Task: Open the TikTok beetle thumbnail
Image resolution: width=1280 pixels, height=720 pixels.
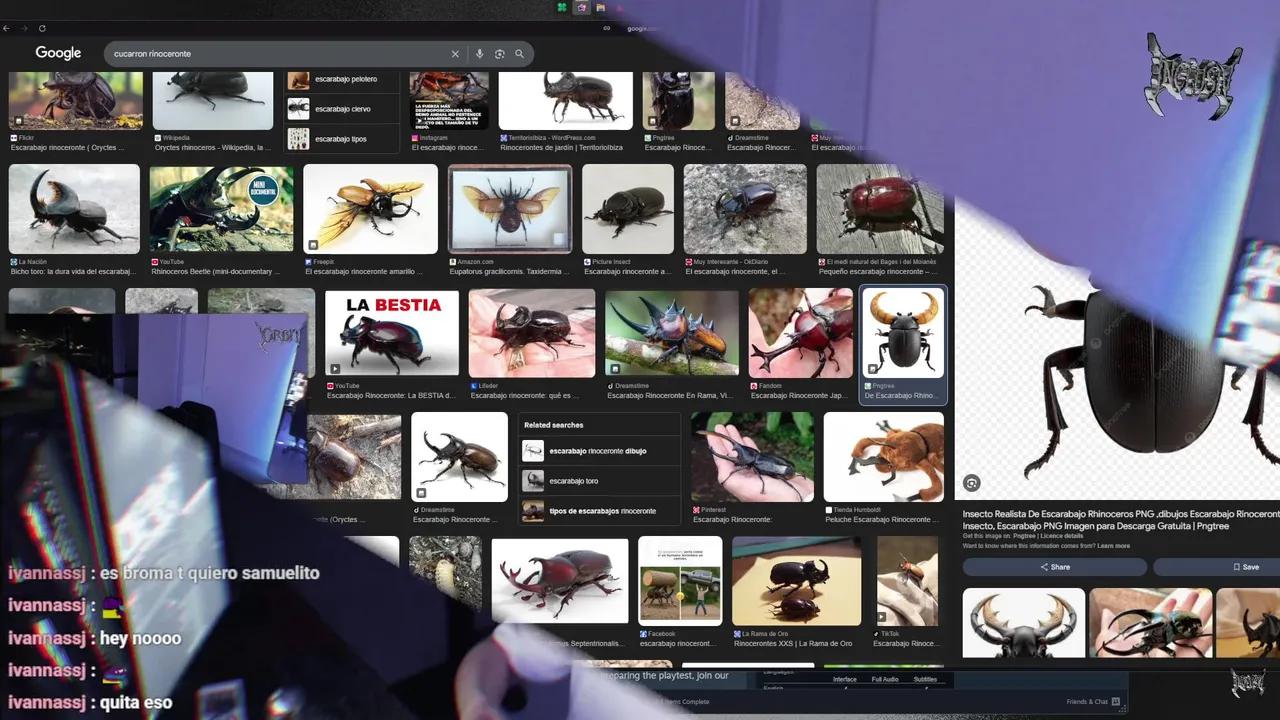Action: coord(907,581)
